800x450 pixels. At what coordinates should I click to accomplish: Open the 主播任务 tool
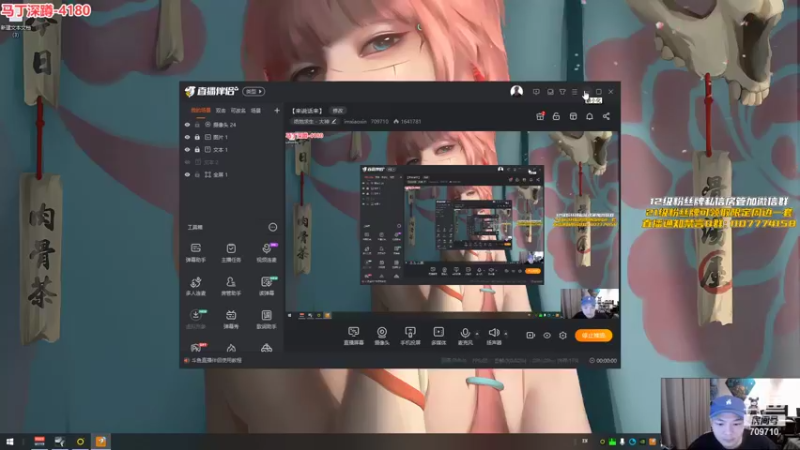coord(231,253)
